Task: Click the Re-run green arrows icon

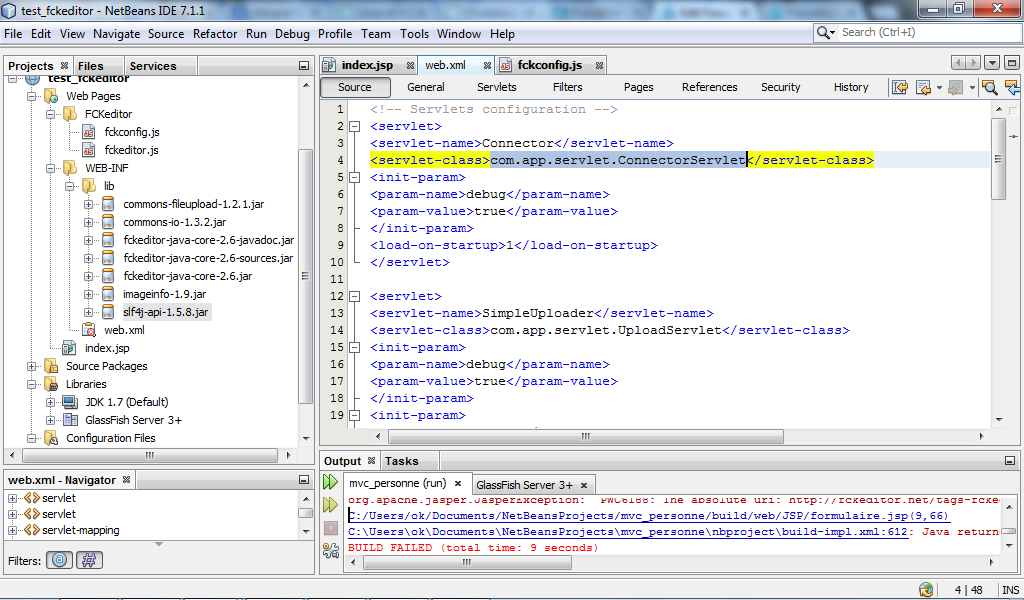Action: (x=330, y=482)
